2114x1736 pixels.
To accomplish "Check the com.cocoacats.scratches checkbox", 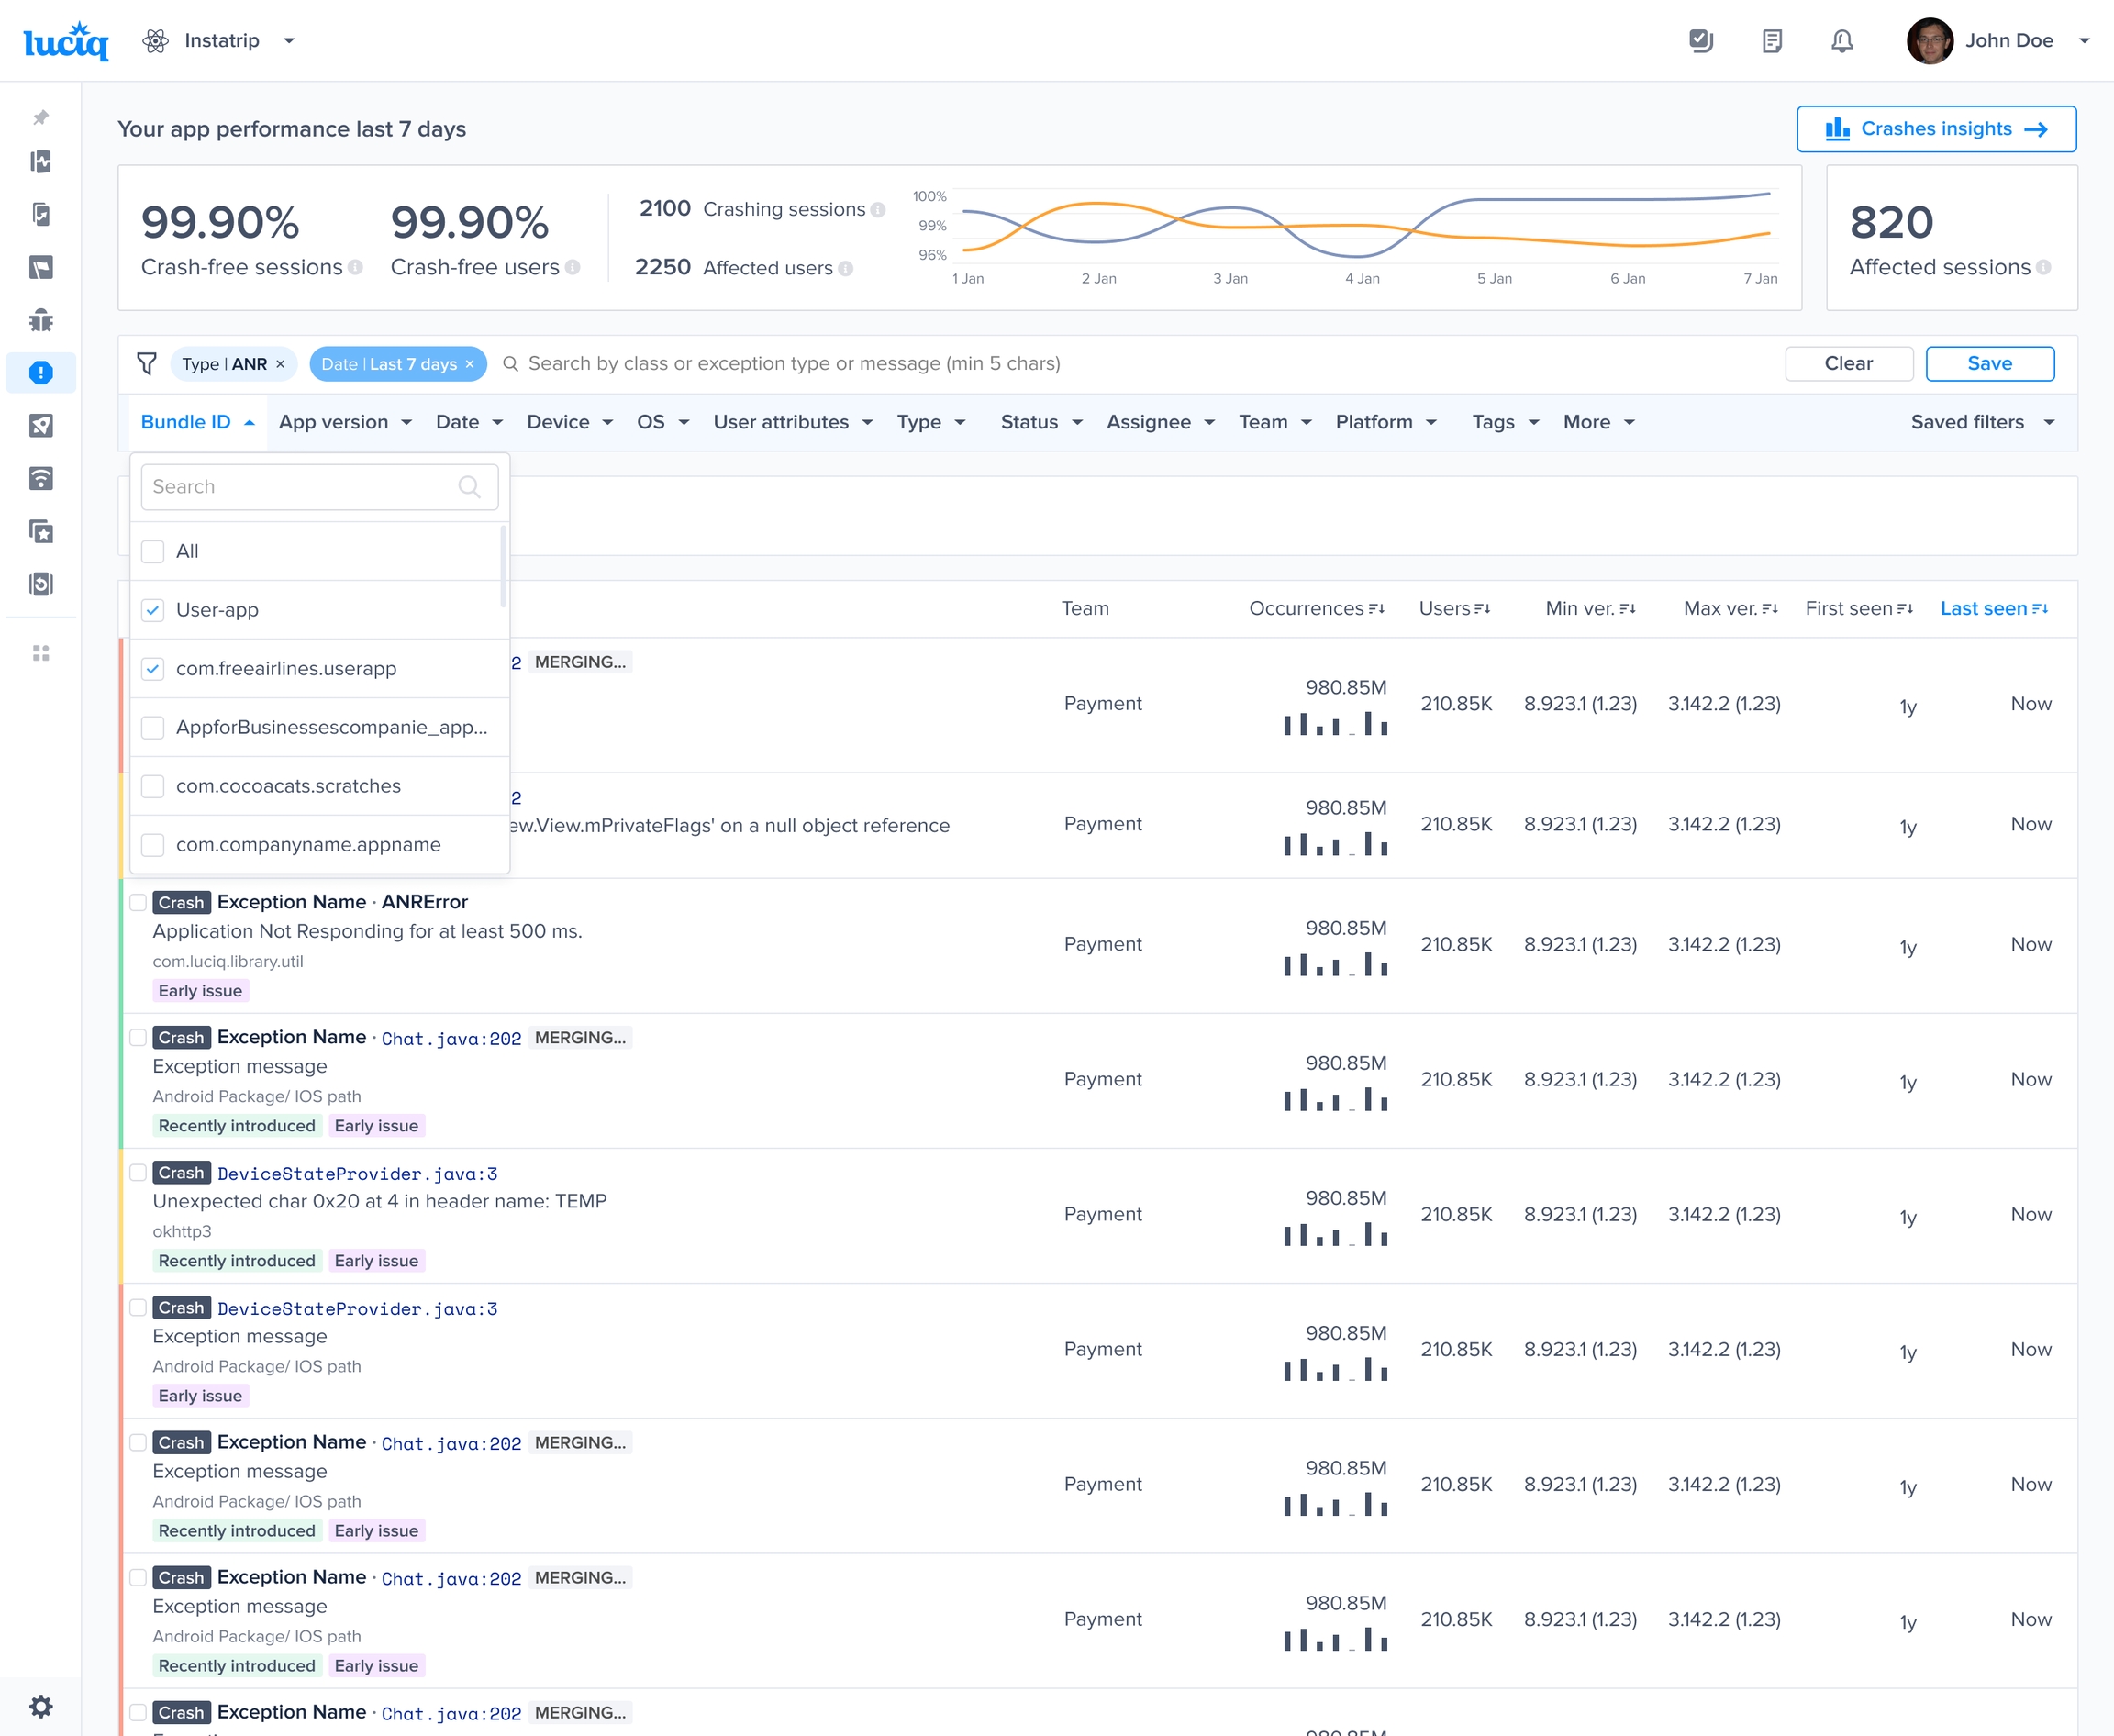I will tap(153, 786).
